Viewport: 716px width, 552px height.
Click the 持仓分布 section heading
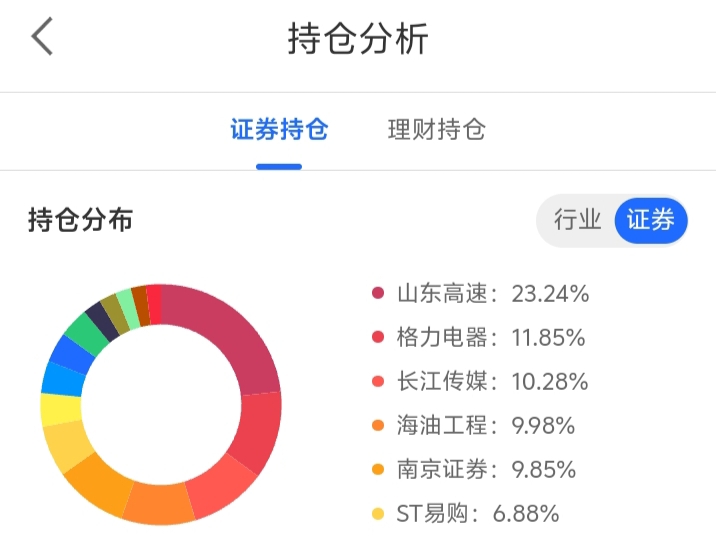pos(80,220)
